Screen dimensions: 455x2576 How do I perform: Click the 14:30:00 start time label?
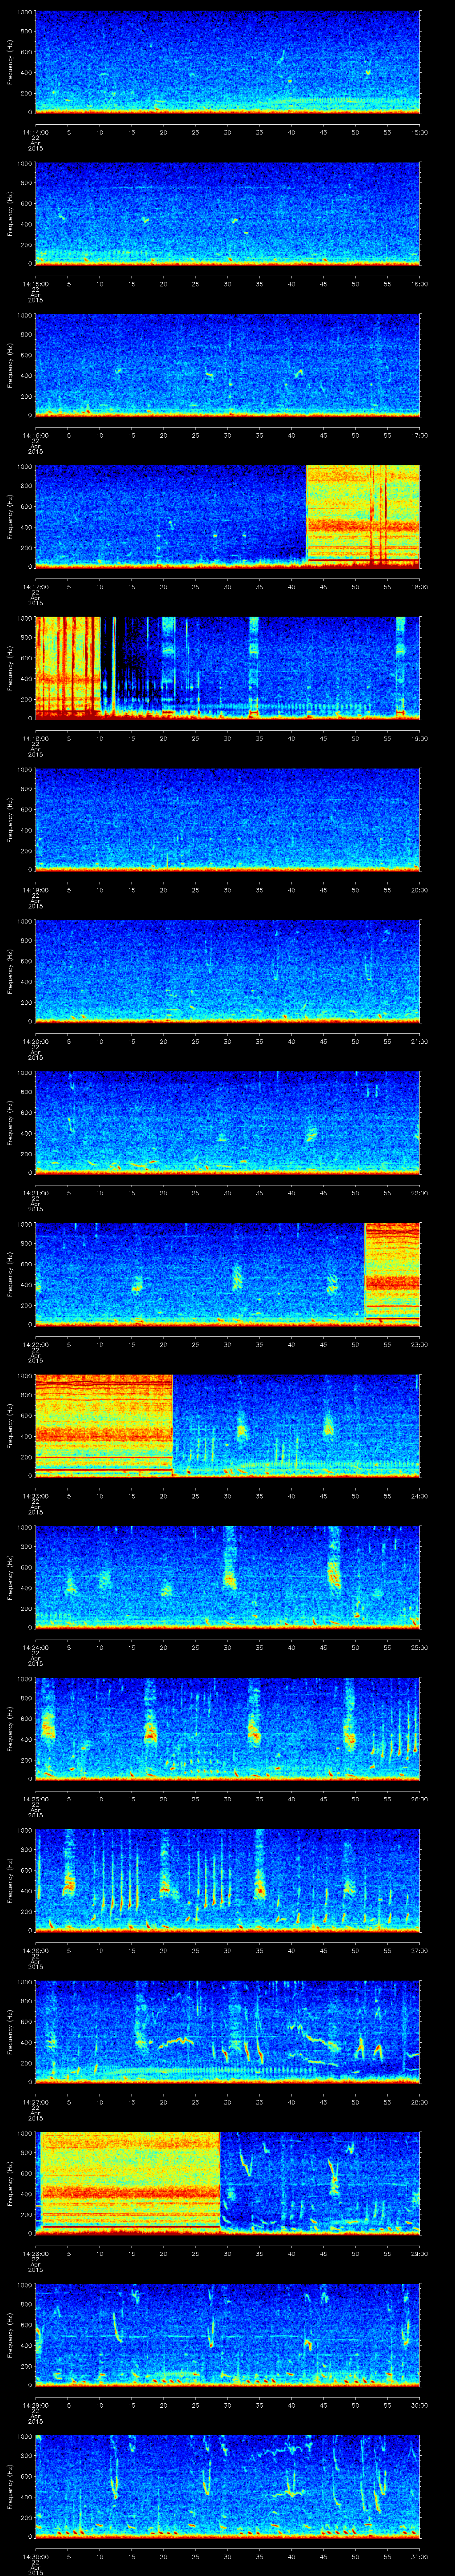coord(35,2556)
